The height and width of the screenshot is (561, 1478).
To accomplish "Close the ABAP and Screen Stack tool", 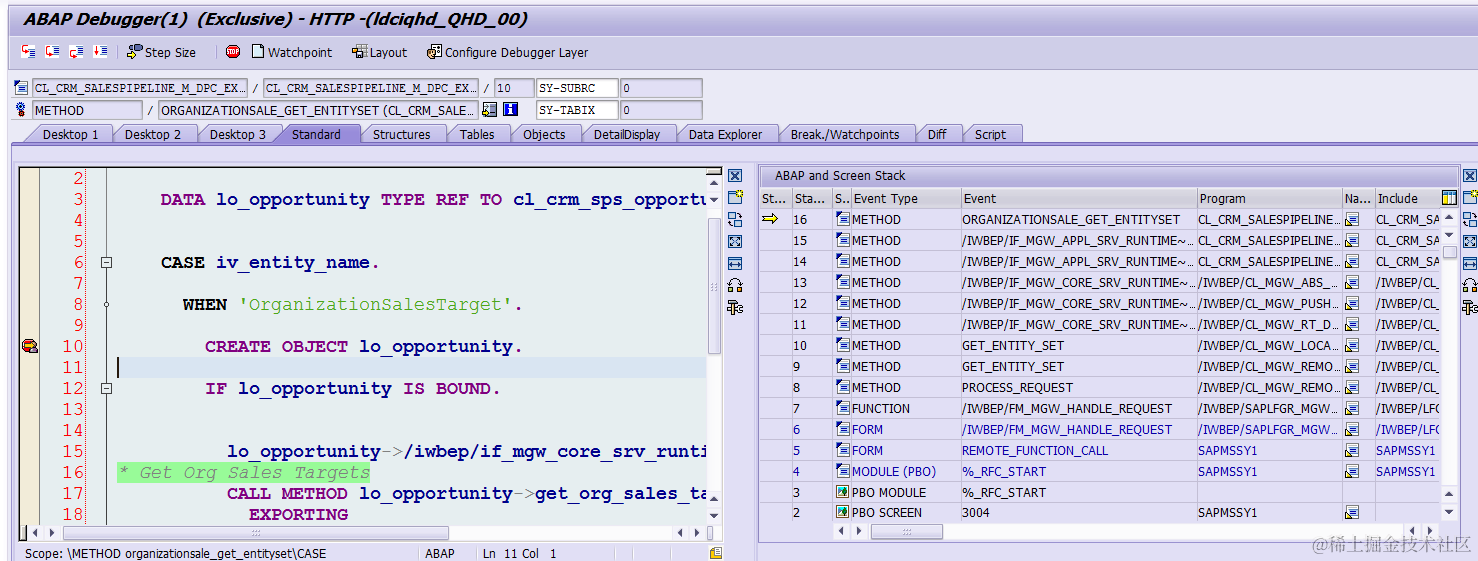I will [x=1470, y=176].
